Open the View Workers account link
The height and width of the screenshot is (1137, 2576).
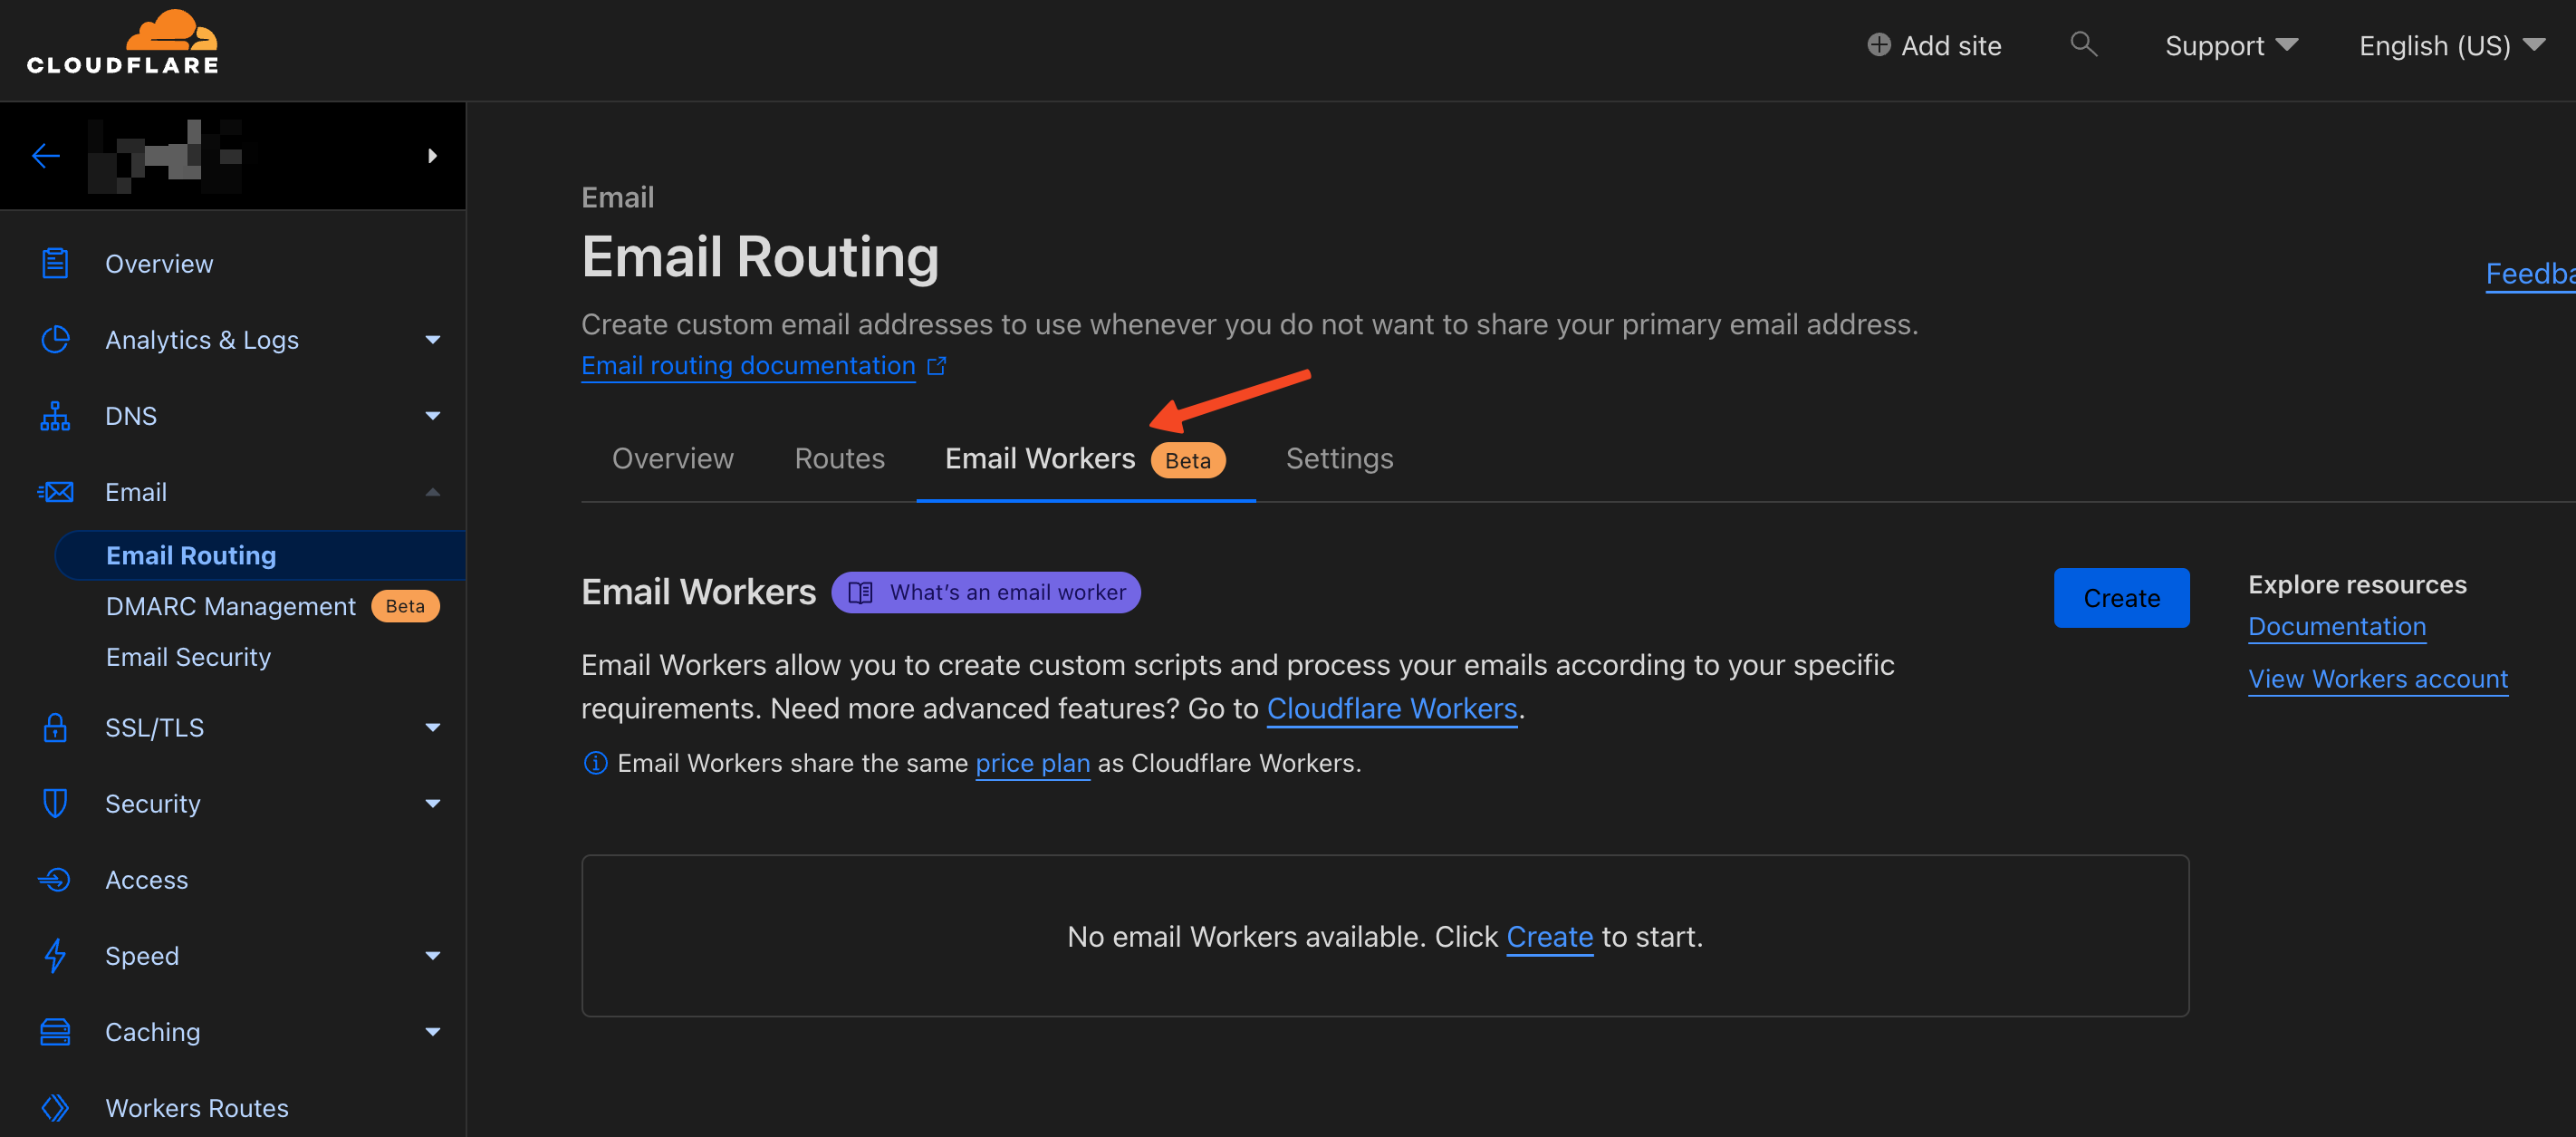click(2378, 679)
